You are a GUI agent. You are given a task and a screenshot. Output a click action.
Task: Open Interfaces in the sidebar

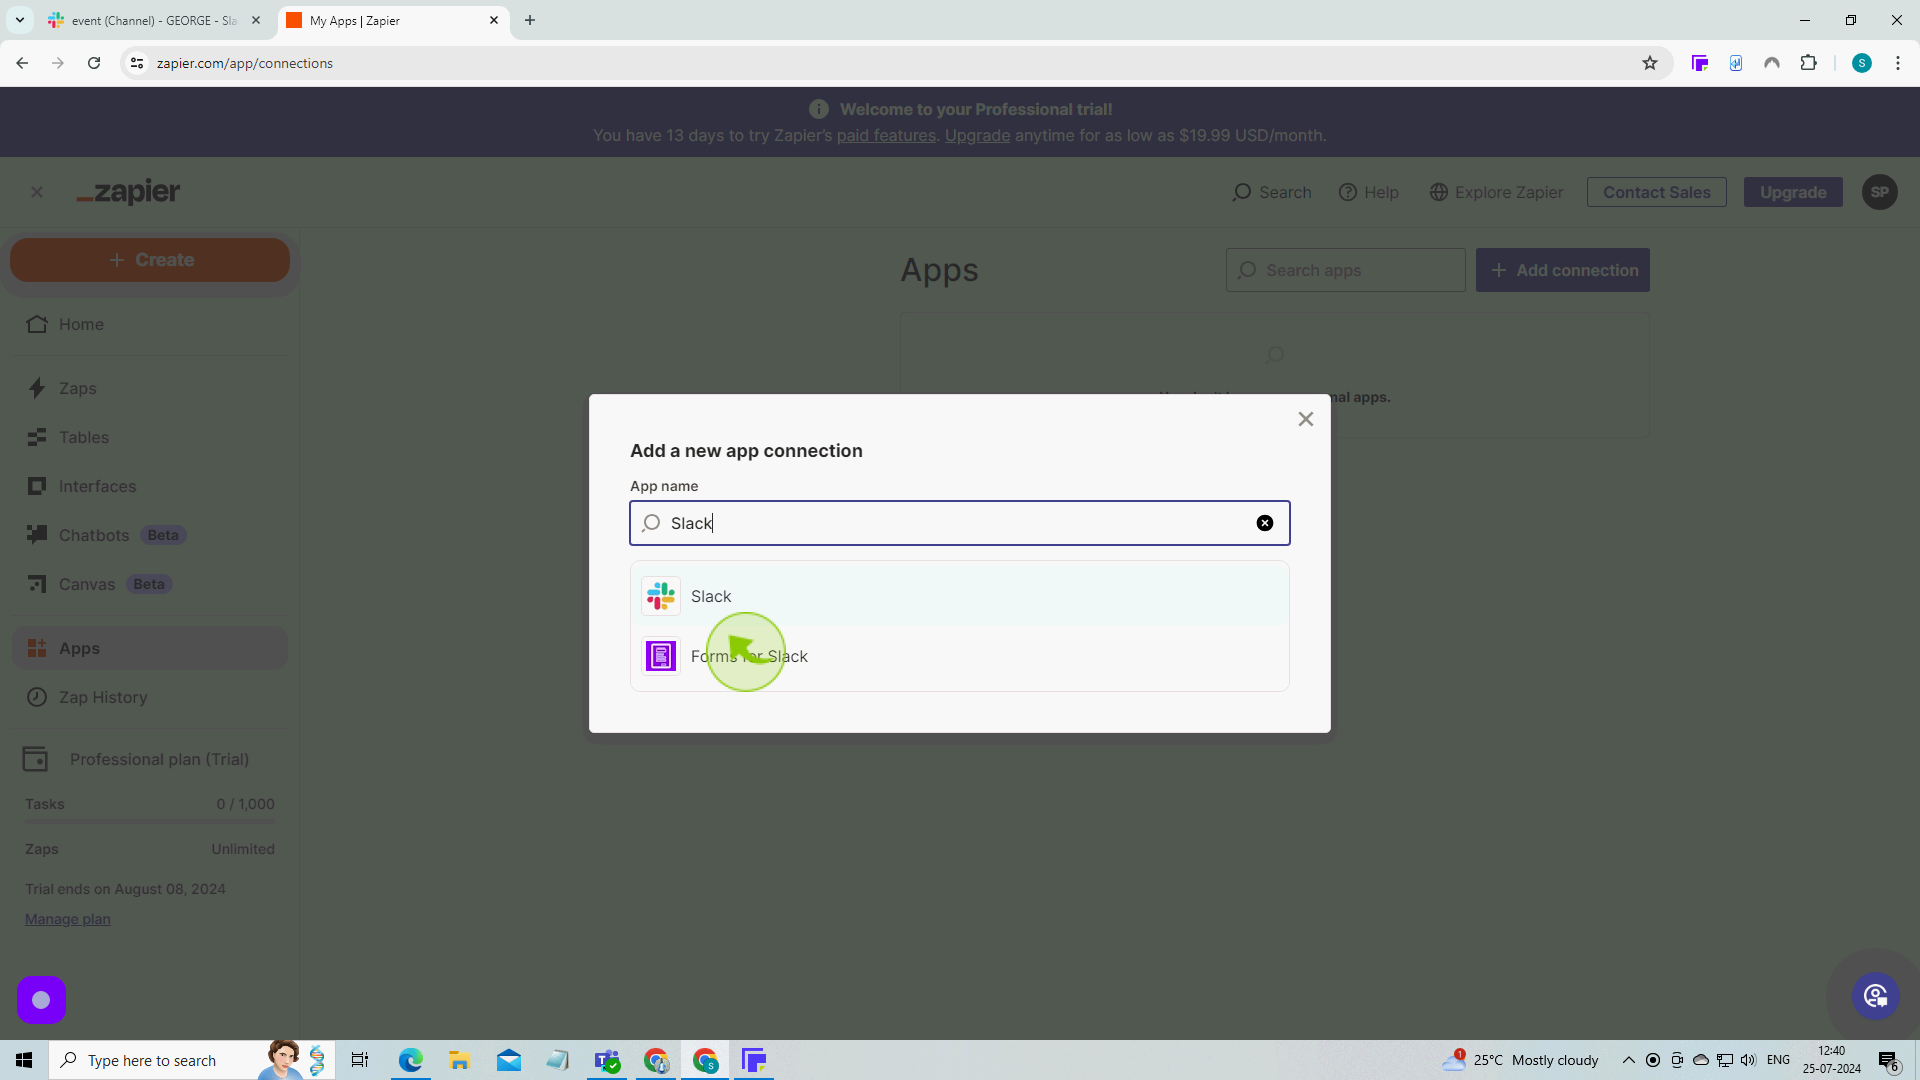pyautogui.click(x=150, y=486)
